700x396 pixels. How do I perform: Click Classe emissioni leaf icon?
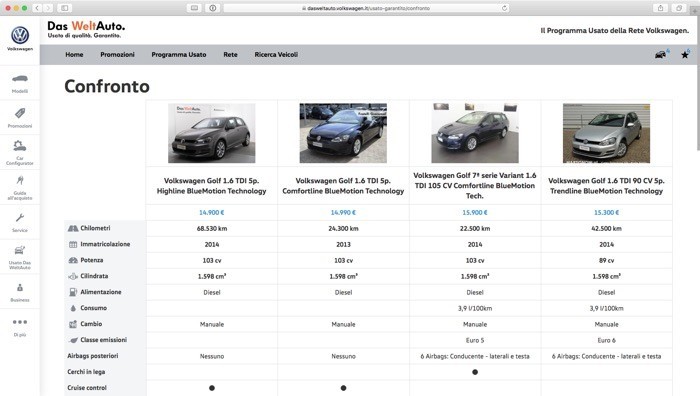[x=73, y=340]
